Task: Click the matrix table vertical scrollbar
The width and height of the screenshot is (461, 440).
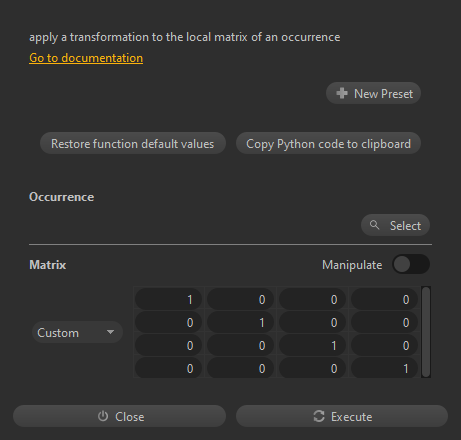Action: click(426, 332)
